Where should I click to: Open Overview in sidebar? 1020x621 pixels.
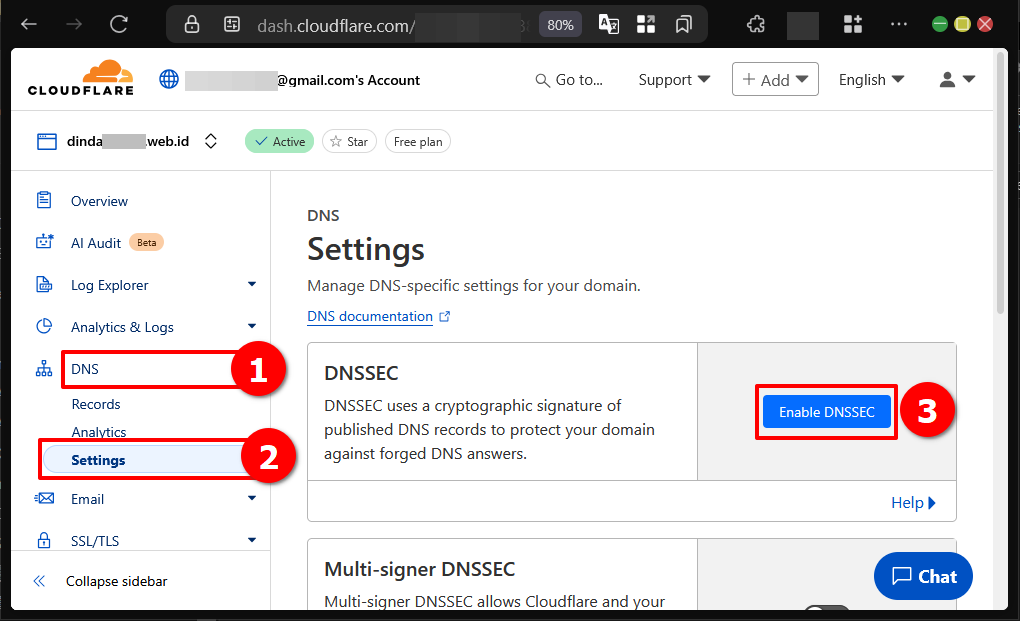(x=100, y=201)
